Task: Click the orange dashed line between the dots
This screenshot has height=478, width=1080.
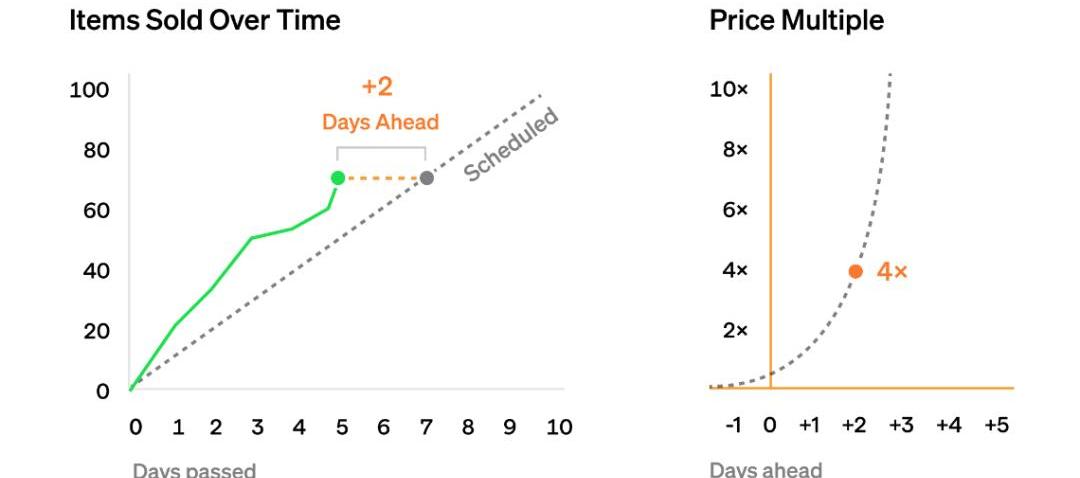Action: (383, 178)
